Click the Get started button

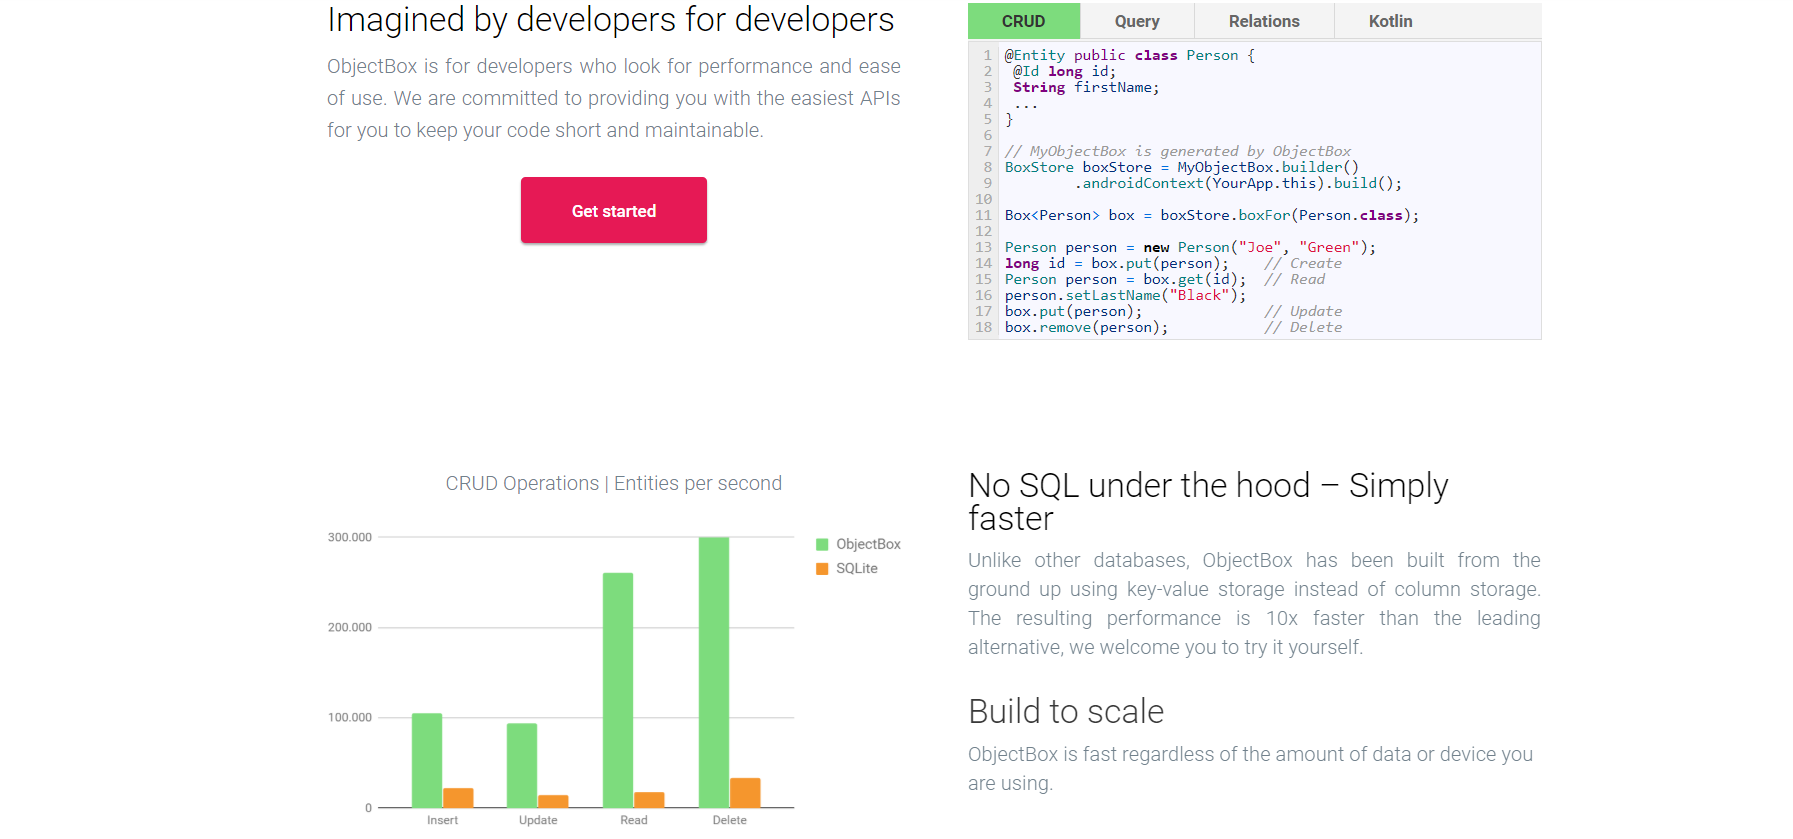614,210
